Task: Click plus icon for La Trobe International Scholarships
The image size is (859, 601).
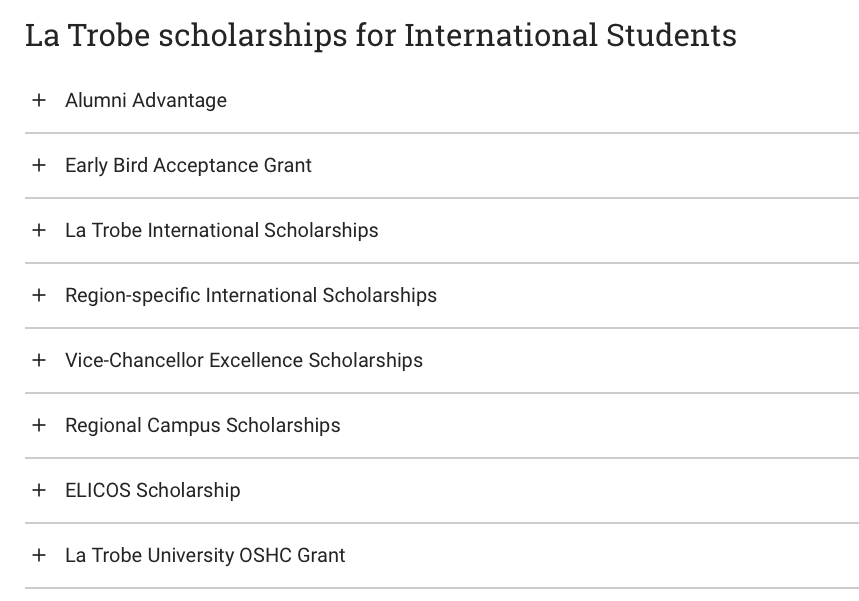Action: coord(39,230)
